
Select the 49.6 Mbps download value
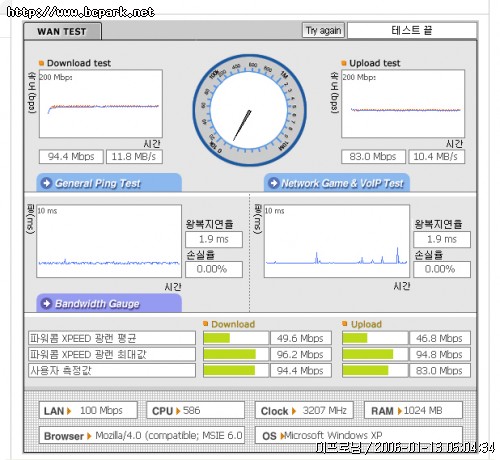coord(301,338)
